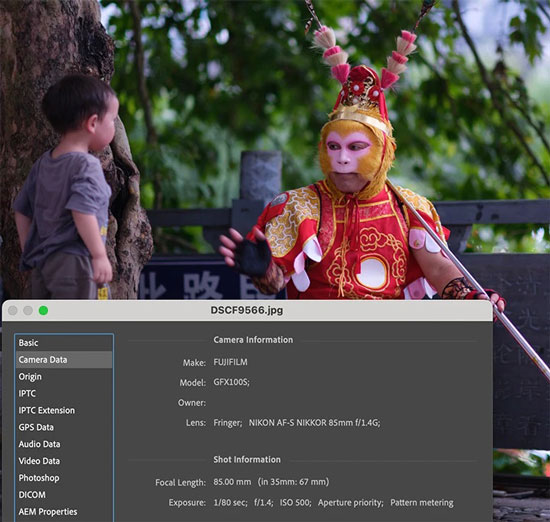Screen dimensions: 550x522
Task: Open the Photoshop metadata section
Action: click(x=64, y=477)
